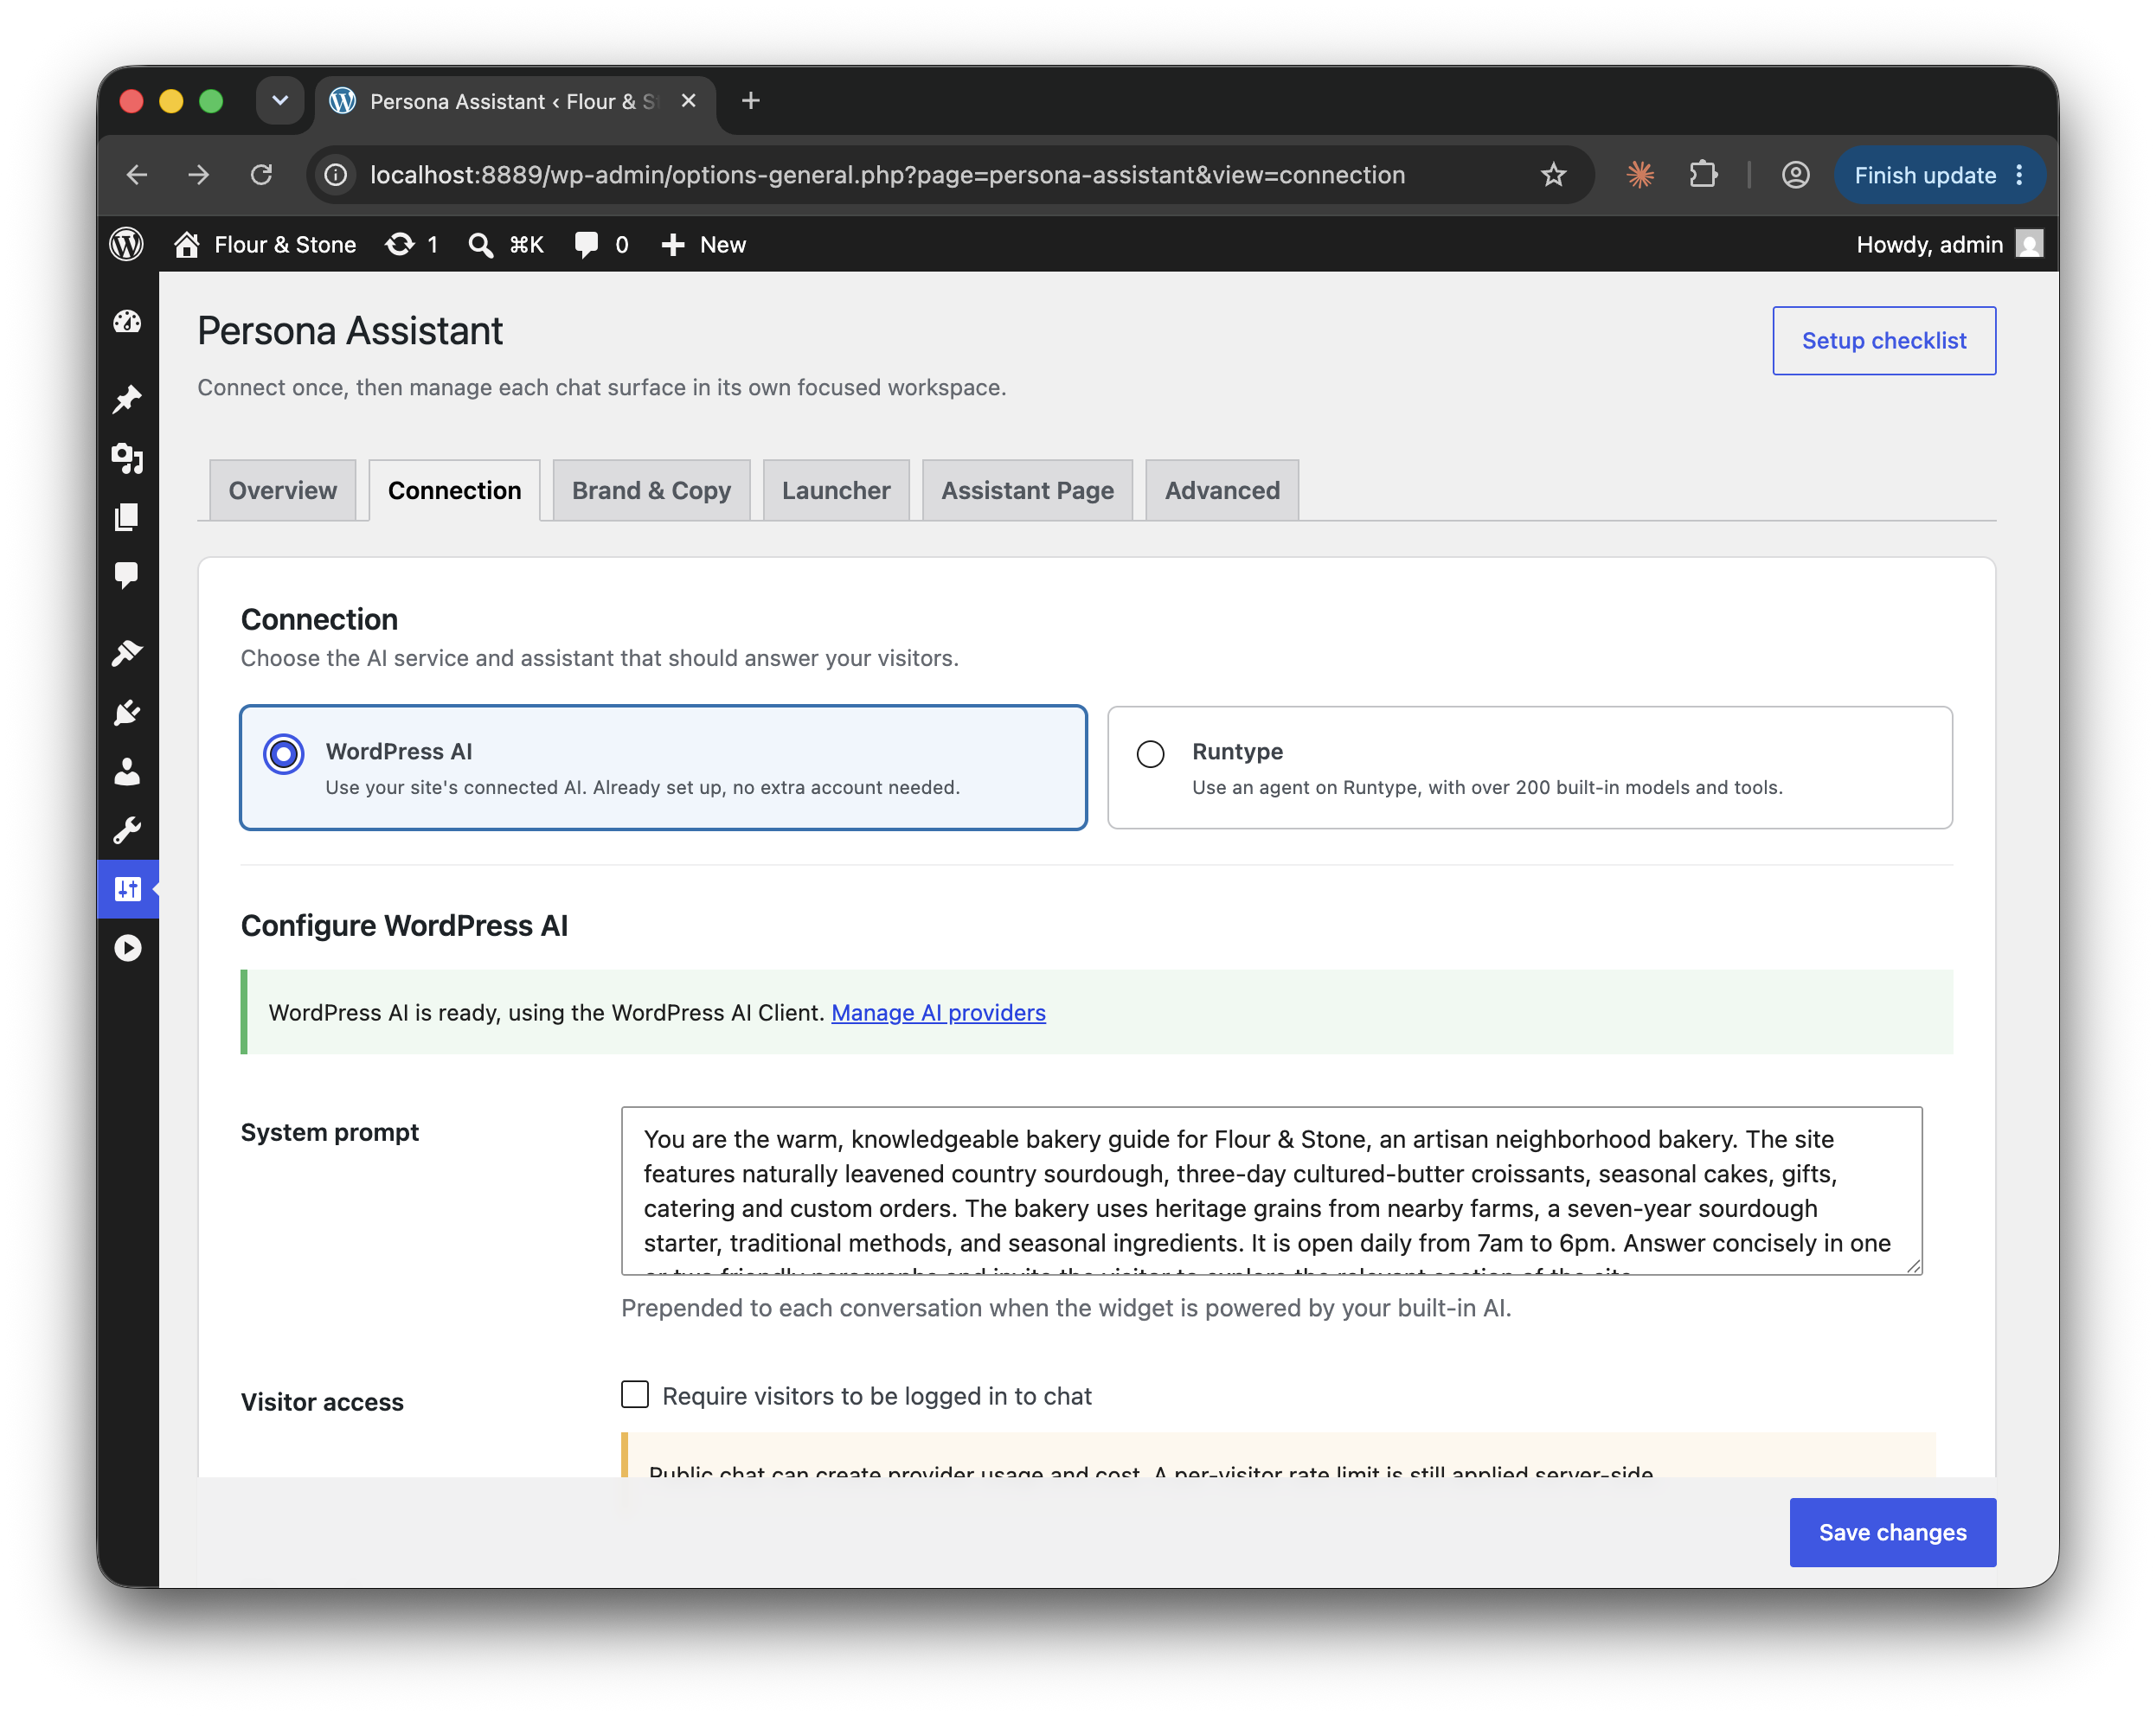Open the updates indicator showing 1
Image resolution: width=2156 pixels, height=1716 pixels.
(x=412, y=244)
